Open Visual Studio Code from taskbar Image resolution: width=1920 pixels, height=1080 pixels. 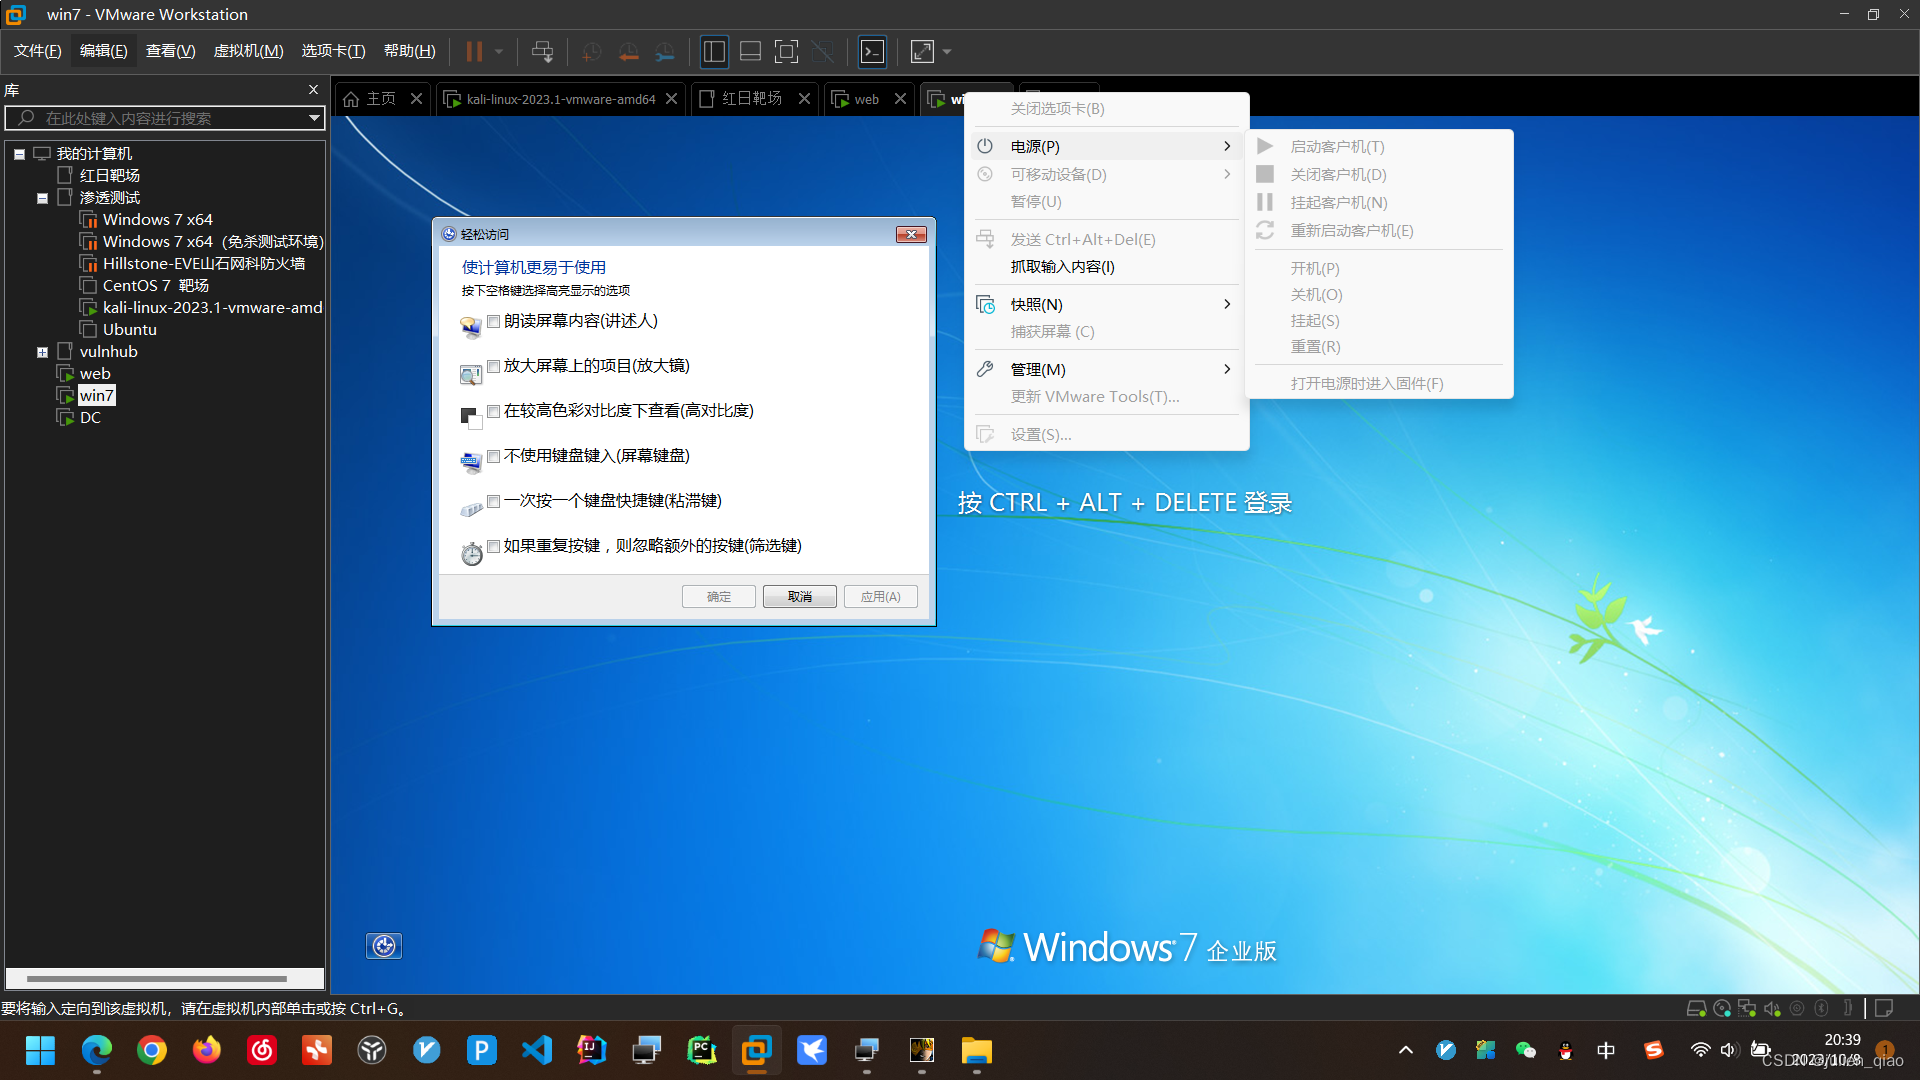[x=537, y=1050]
